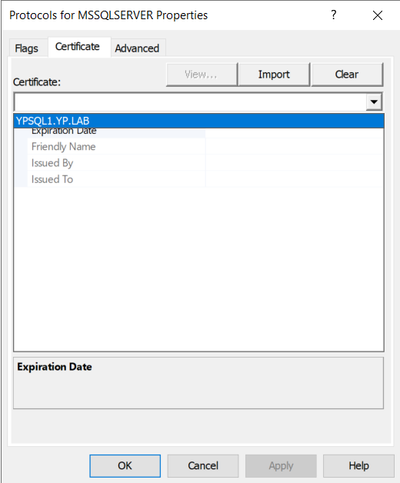400x483 pixels.
Task: Select the Issued To property row
Action: click(x=199, y=179)
